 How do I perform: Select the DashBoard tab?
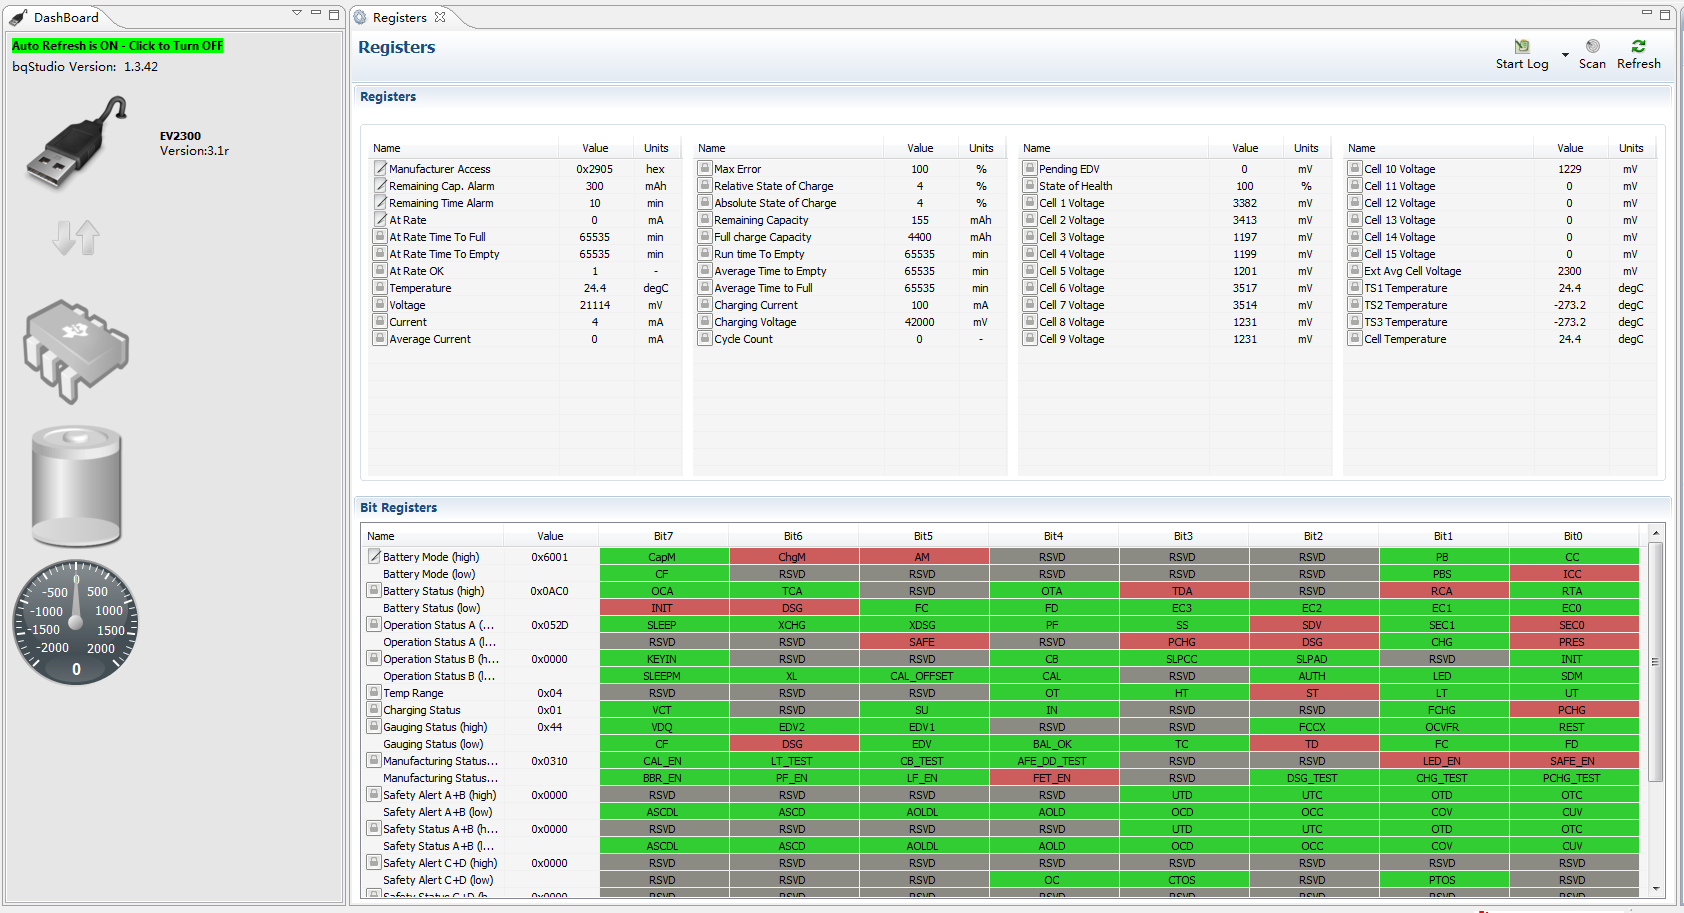click(x=66, y=17)
